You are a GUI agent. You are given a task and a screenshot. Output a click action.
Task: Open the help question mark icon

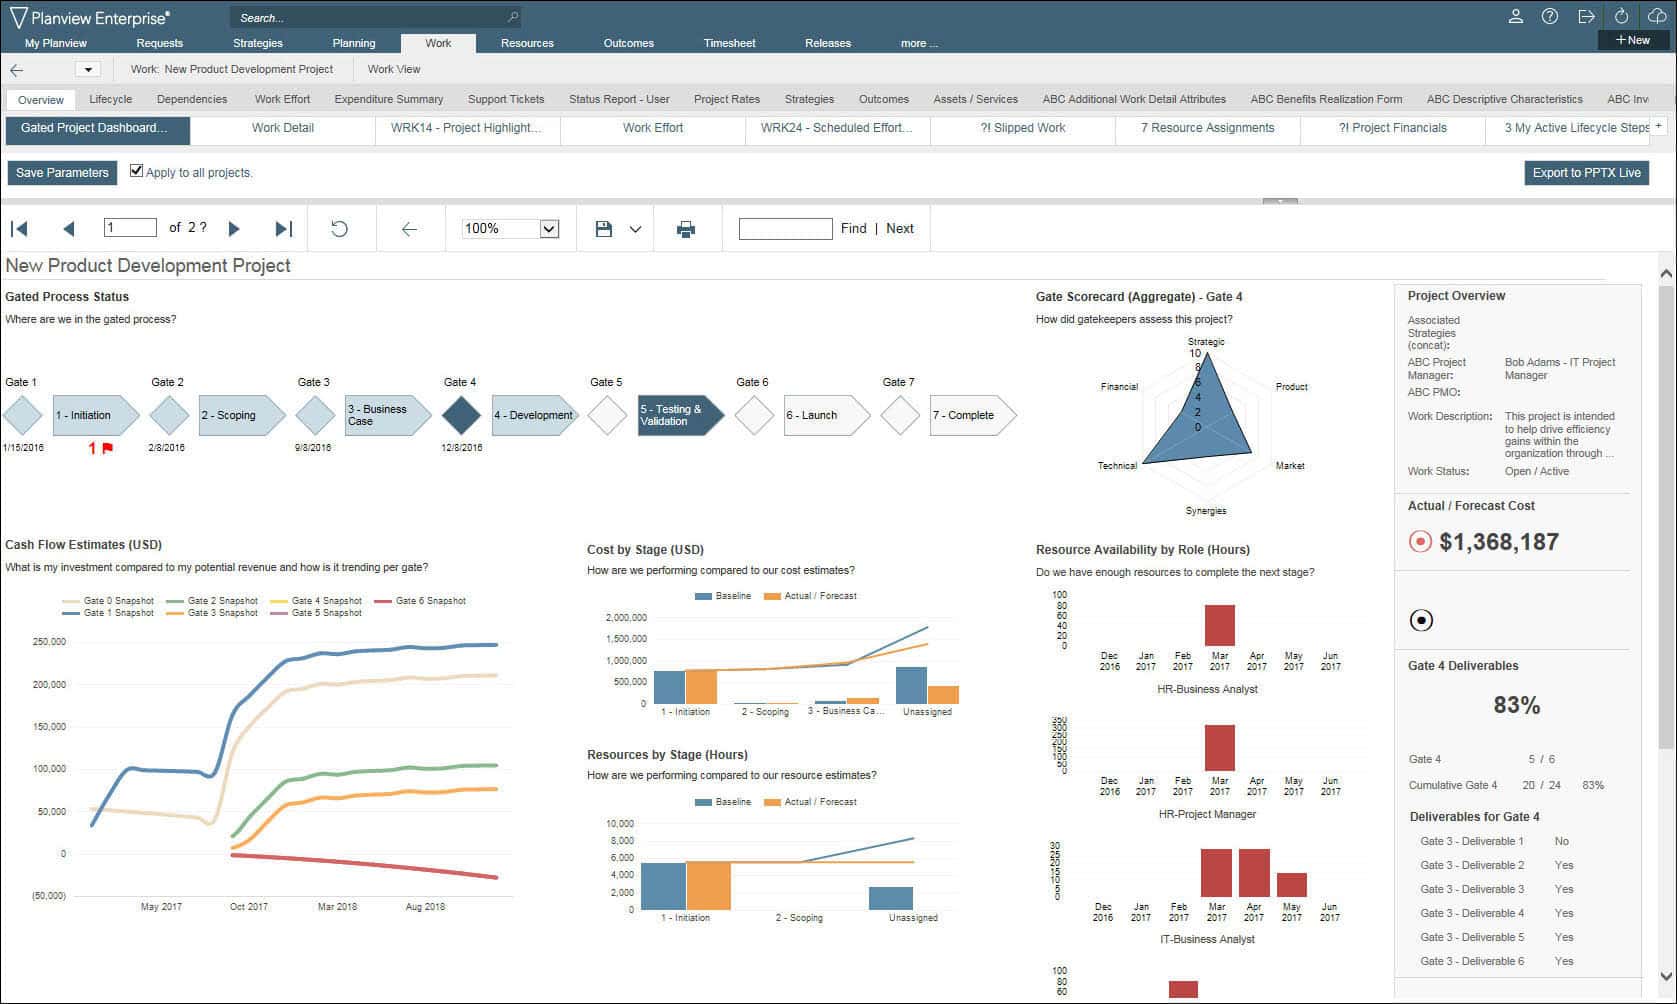tap(1550, 17)
